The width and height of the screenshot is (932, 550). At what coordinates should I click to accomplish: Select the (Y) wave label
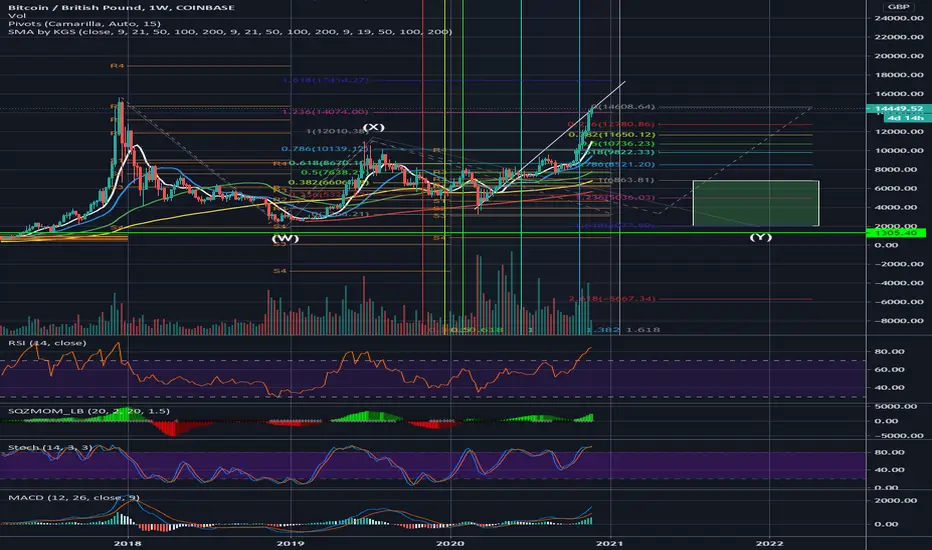tap(760, 237)
